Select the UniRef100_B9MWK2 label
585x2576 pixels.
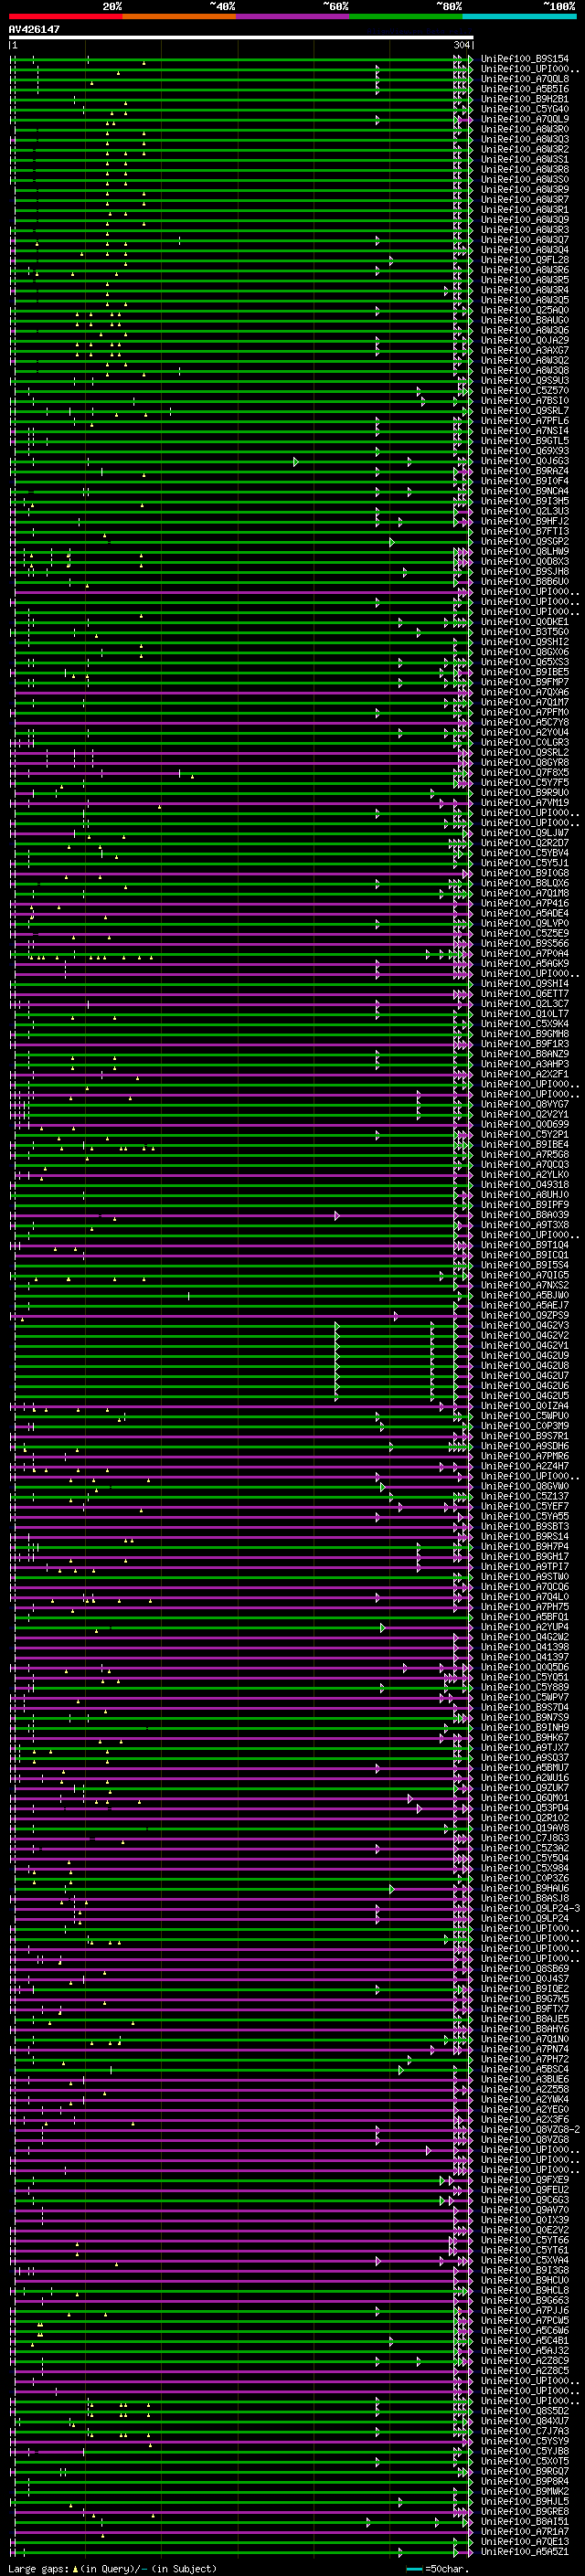coord(525,2491)
